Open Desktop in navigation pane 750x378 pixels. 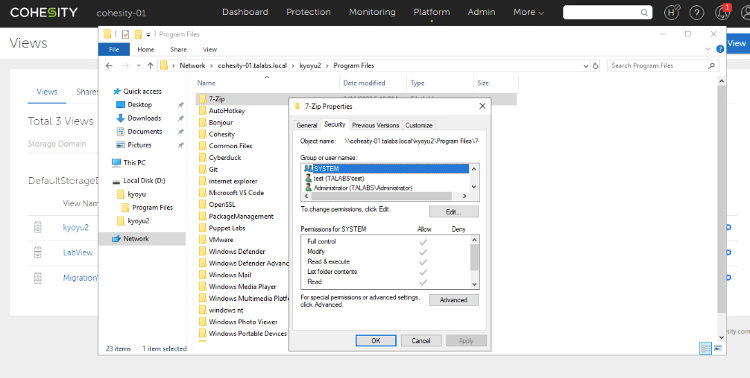pos(139,104)
